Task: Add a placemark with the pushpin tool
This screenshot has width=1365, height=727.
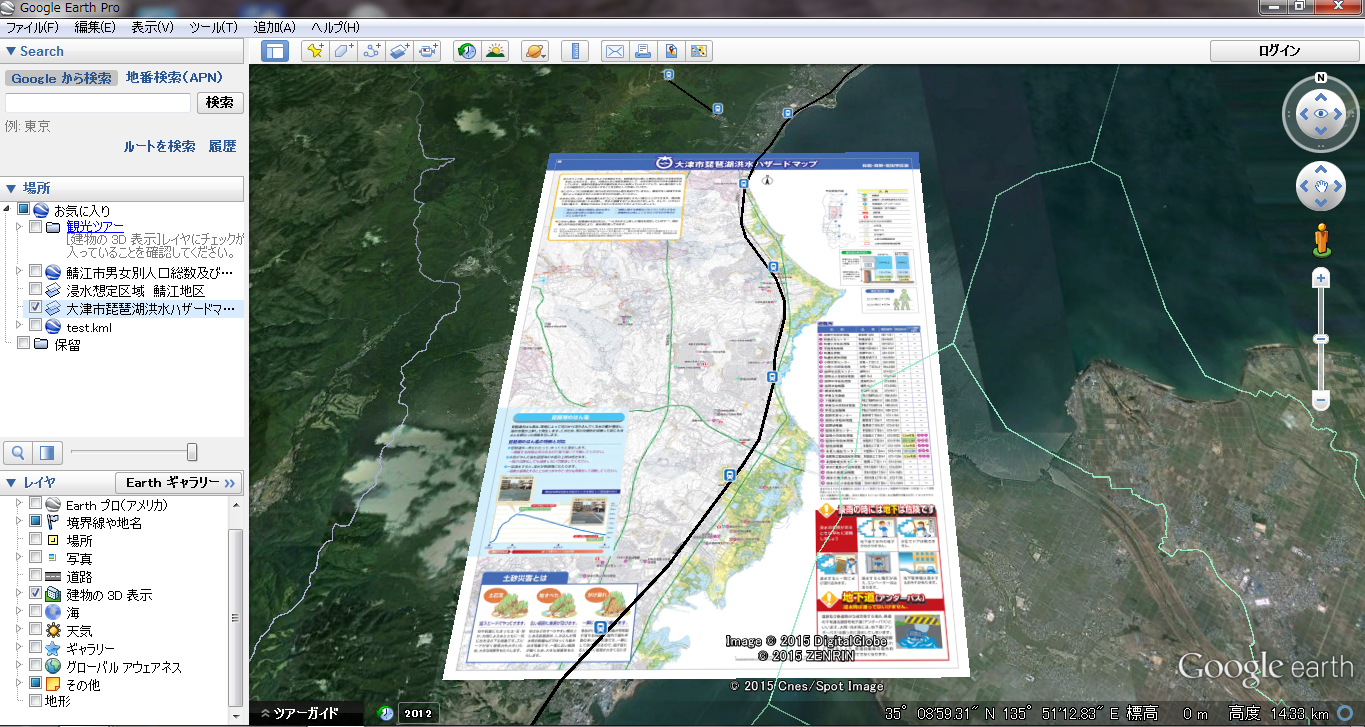Action: [x=316, y=51]
